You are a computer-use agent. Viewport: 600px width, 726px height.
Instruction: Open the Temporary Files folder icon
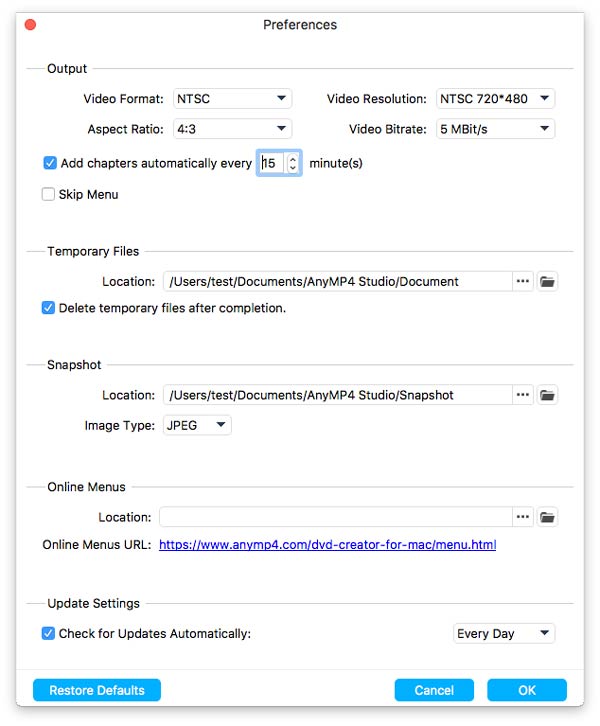pyautogui.click(x=547, y=282)
